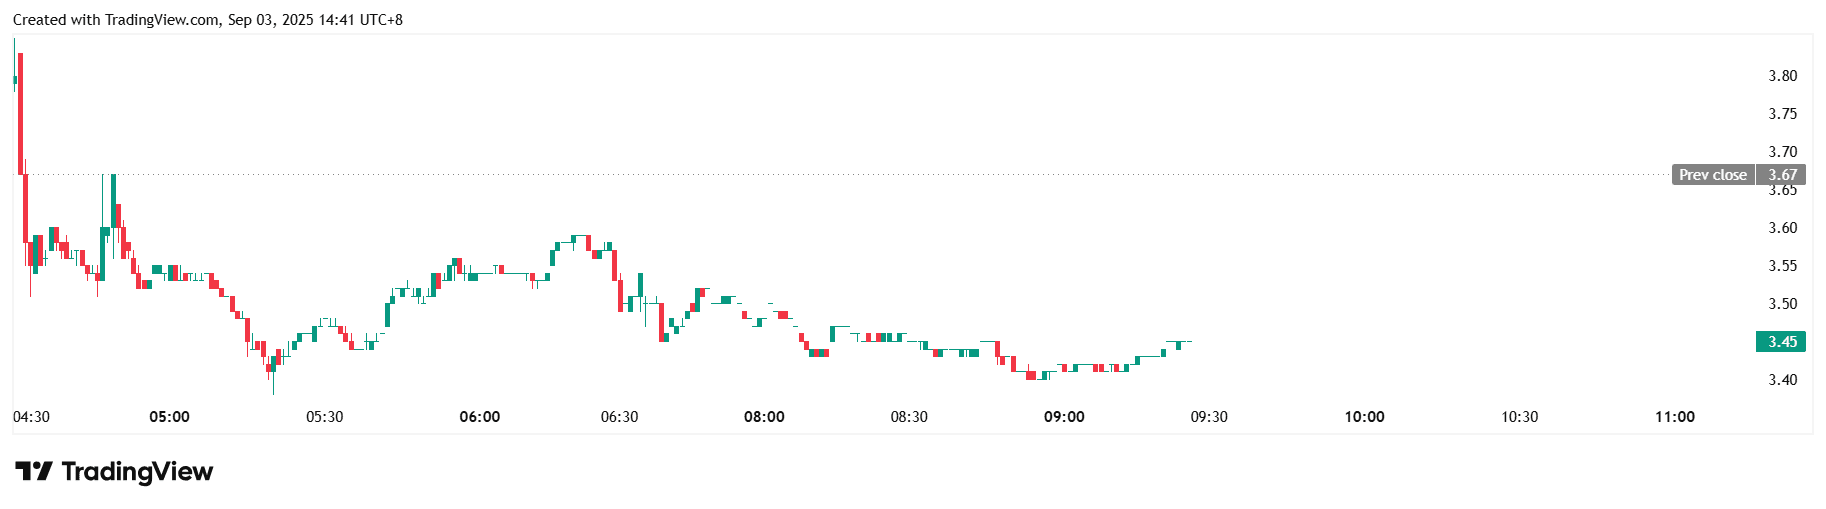The image size is (1826, 509).
Task: Click the 11:00 time axis label
Action: coord(1674,417)
